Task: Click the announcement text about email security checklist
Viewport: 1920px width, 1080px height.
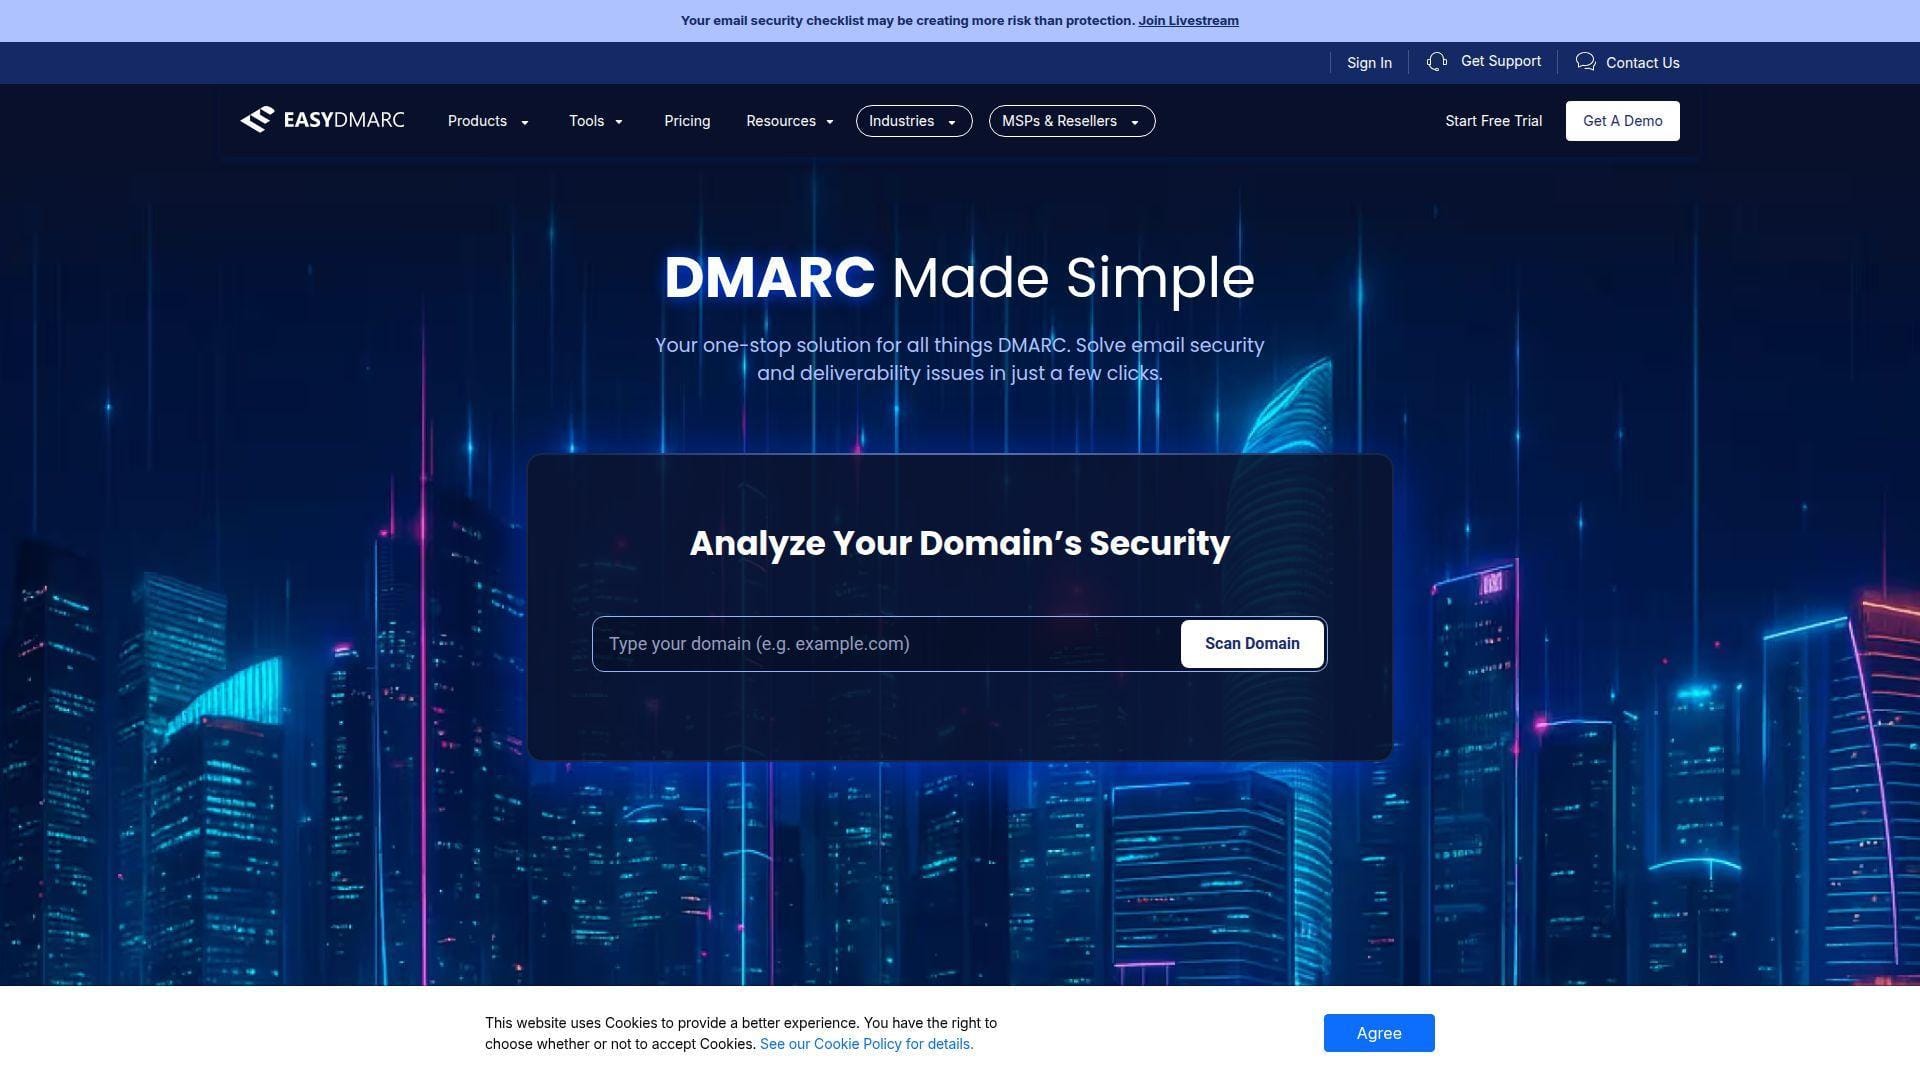Action: (907, 20)
